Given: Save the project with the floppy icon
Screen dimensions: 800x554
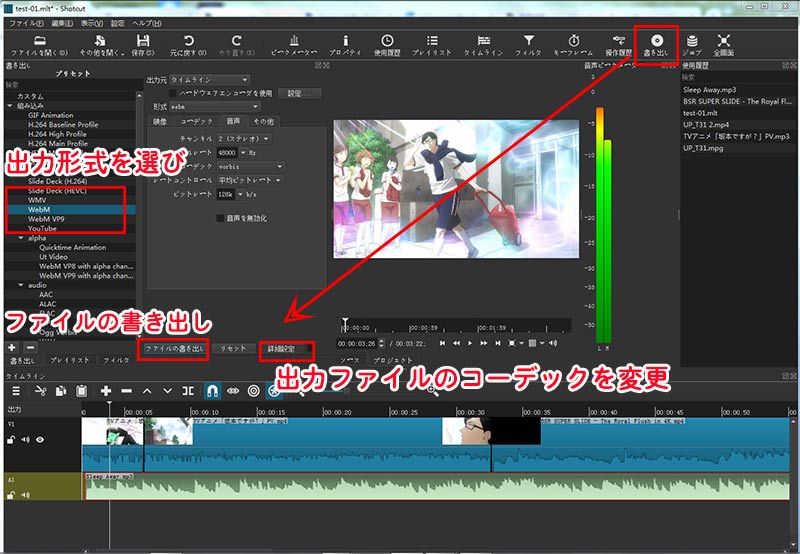Looking at the screenshot, I should coord(143,41).
